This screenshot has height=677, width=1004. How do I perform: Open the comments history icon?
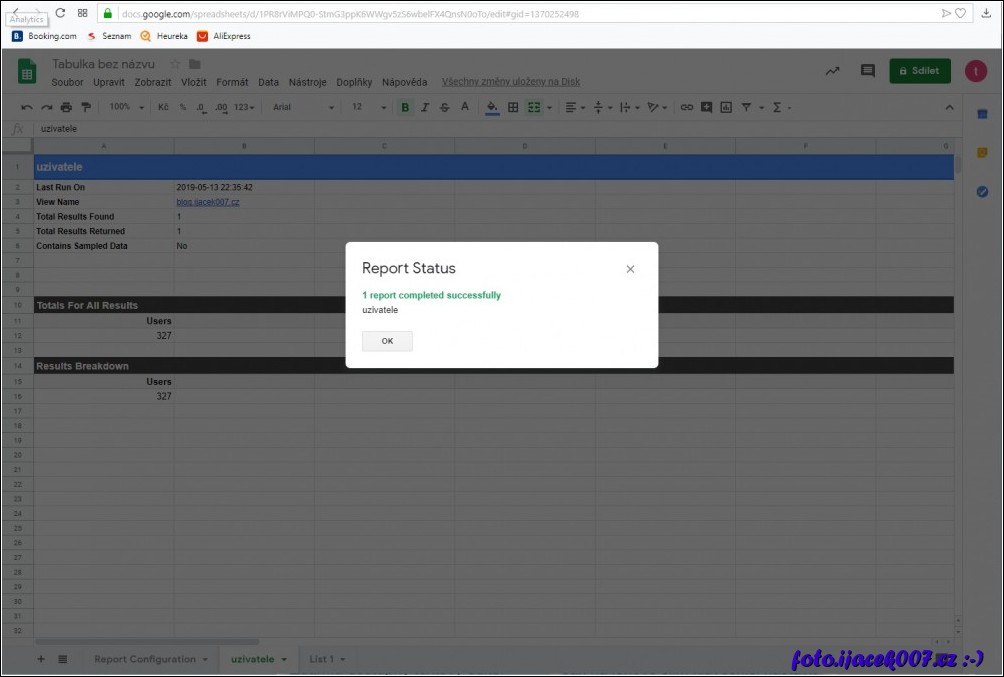(867, 71)
